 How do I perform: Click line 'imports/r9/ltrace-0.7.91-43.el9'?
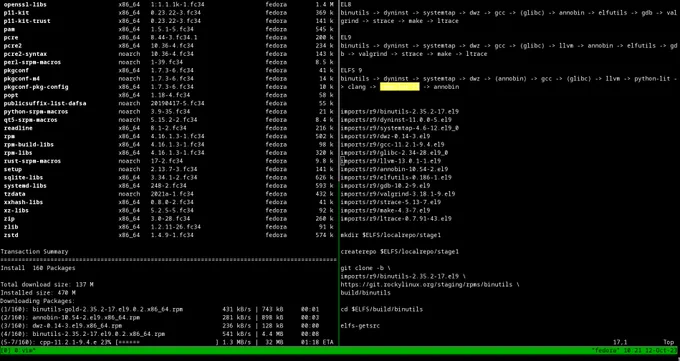[x=396, y=219]
